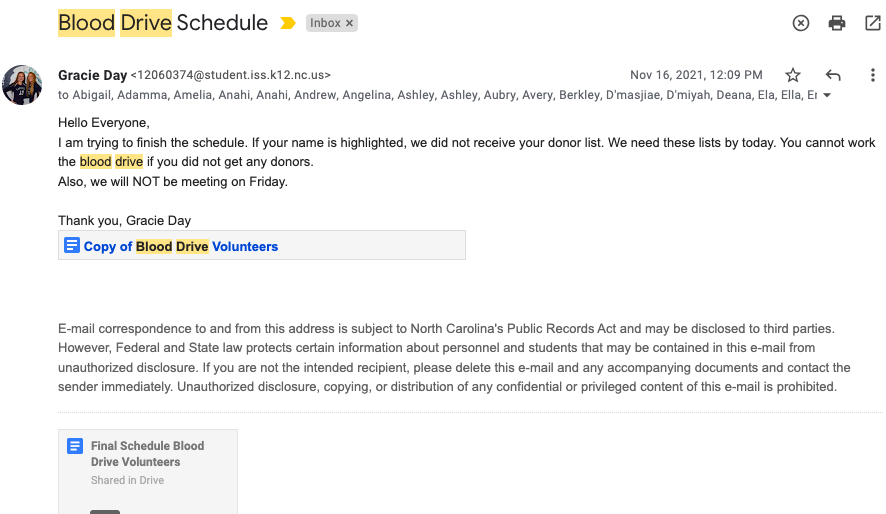Remove the Inbox label with its X
The height and width of the screenshot is (514, 886).
[x=349, y=23]
